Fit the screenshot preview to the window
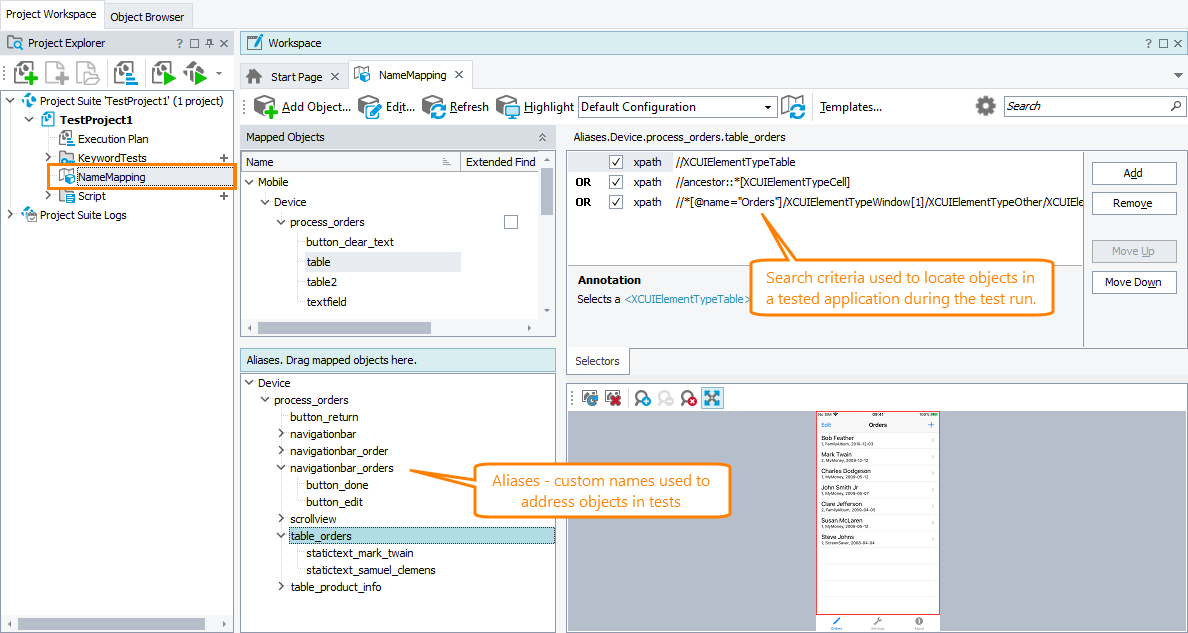Viewport: 1188px width, 633px height. click(712, 397)
